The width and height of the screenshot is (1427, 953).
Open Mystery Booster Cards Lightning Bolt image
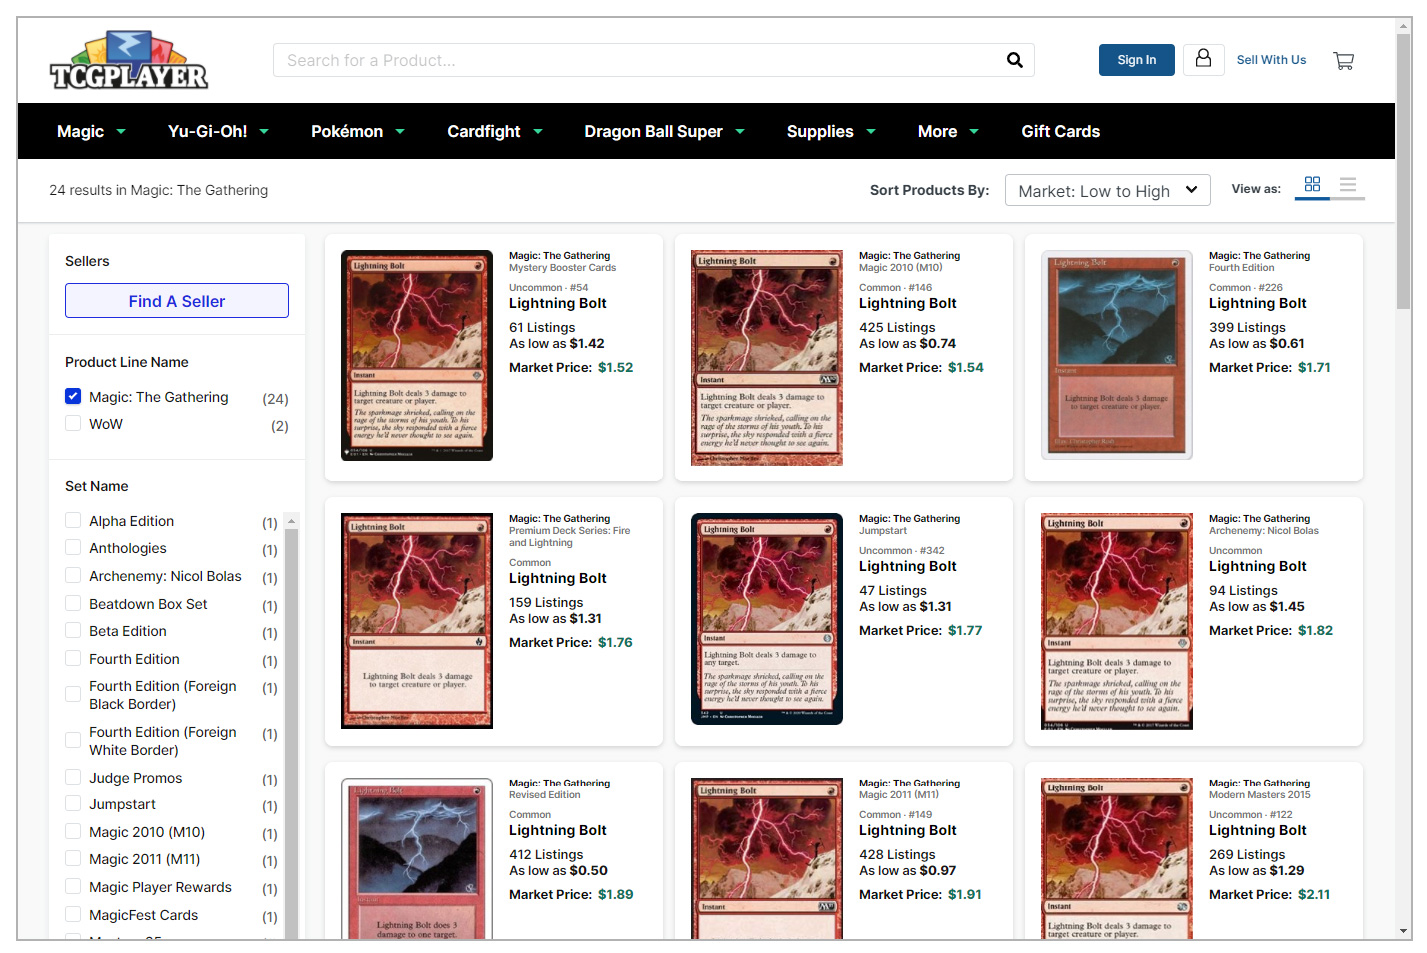[417, 355]
